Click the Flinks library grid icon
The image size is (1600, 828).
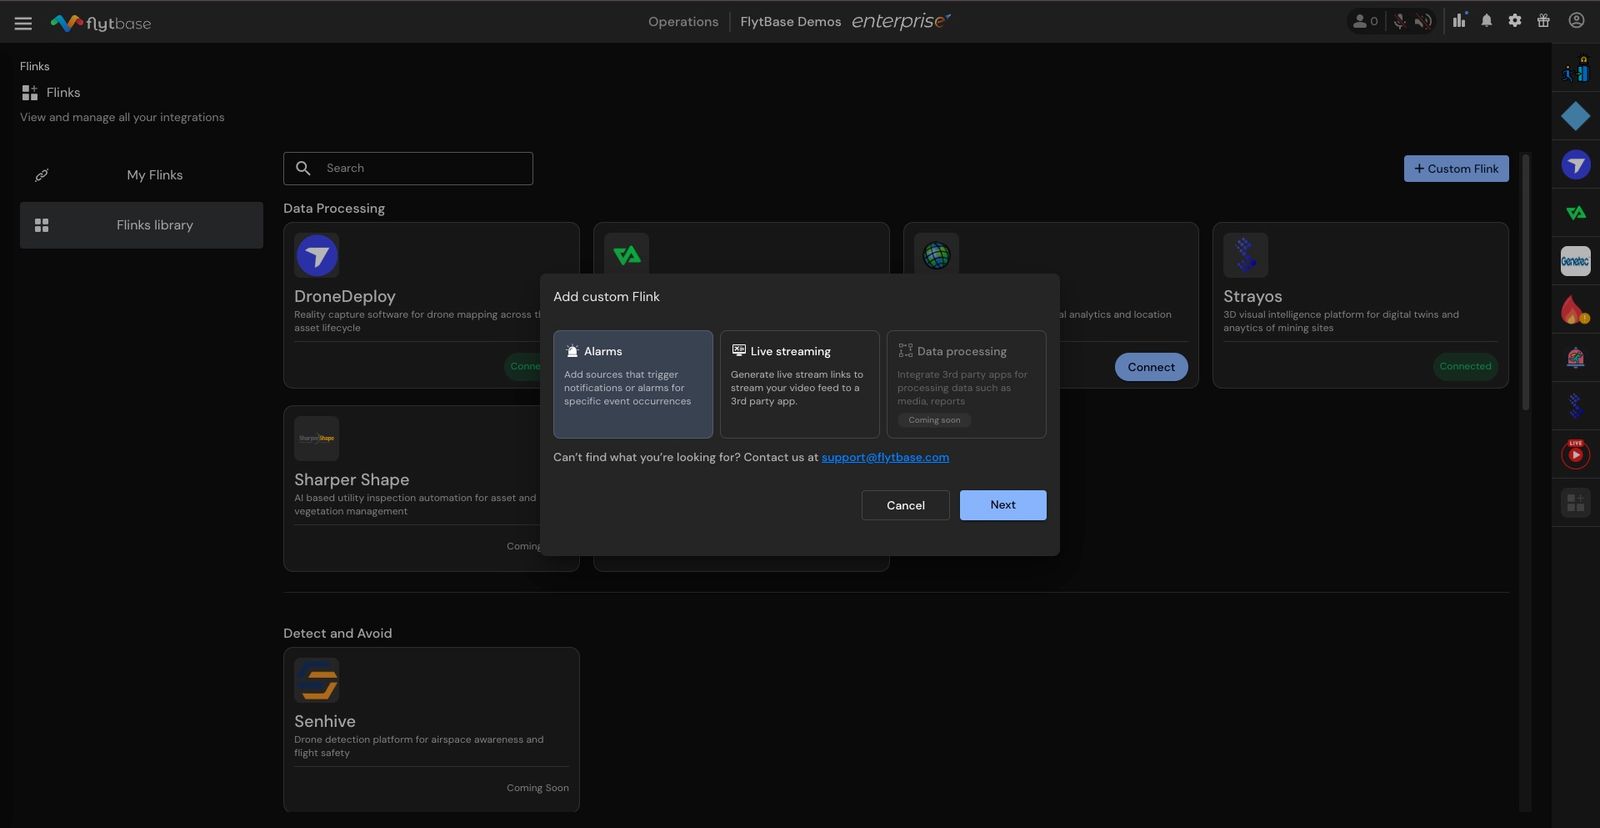42,225
